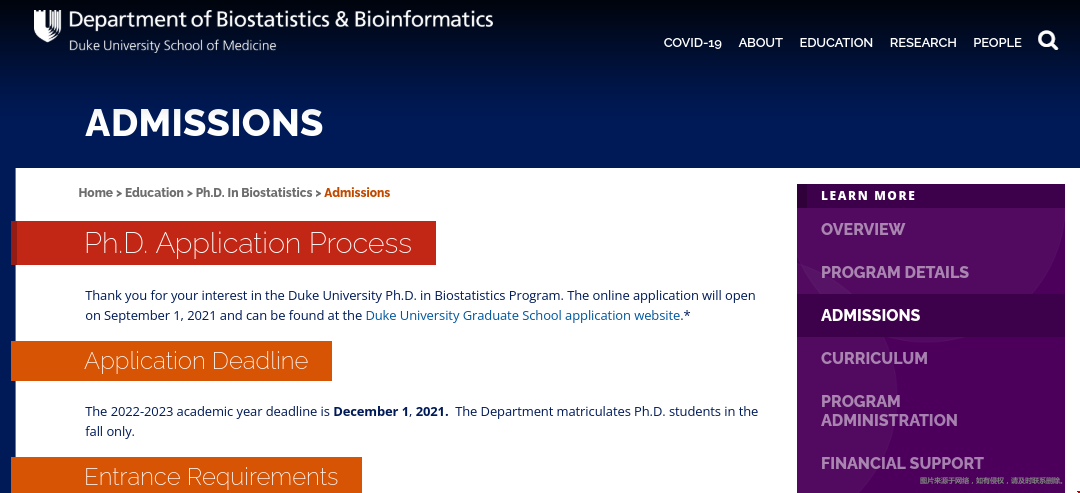The height and width of the screenshot is (493, 1080).
Task: Click the Home breadcrumb link
Action: (95, 193)
